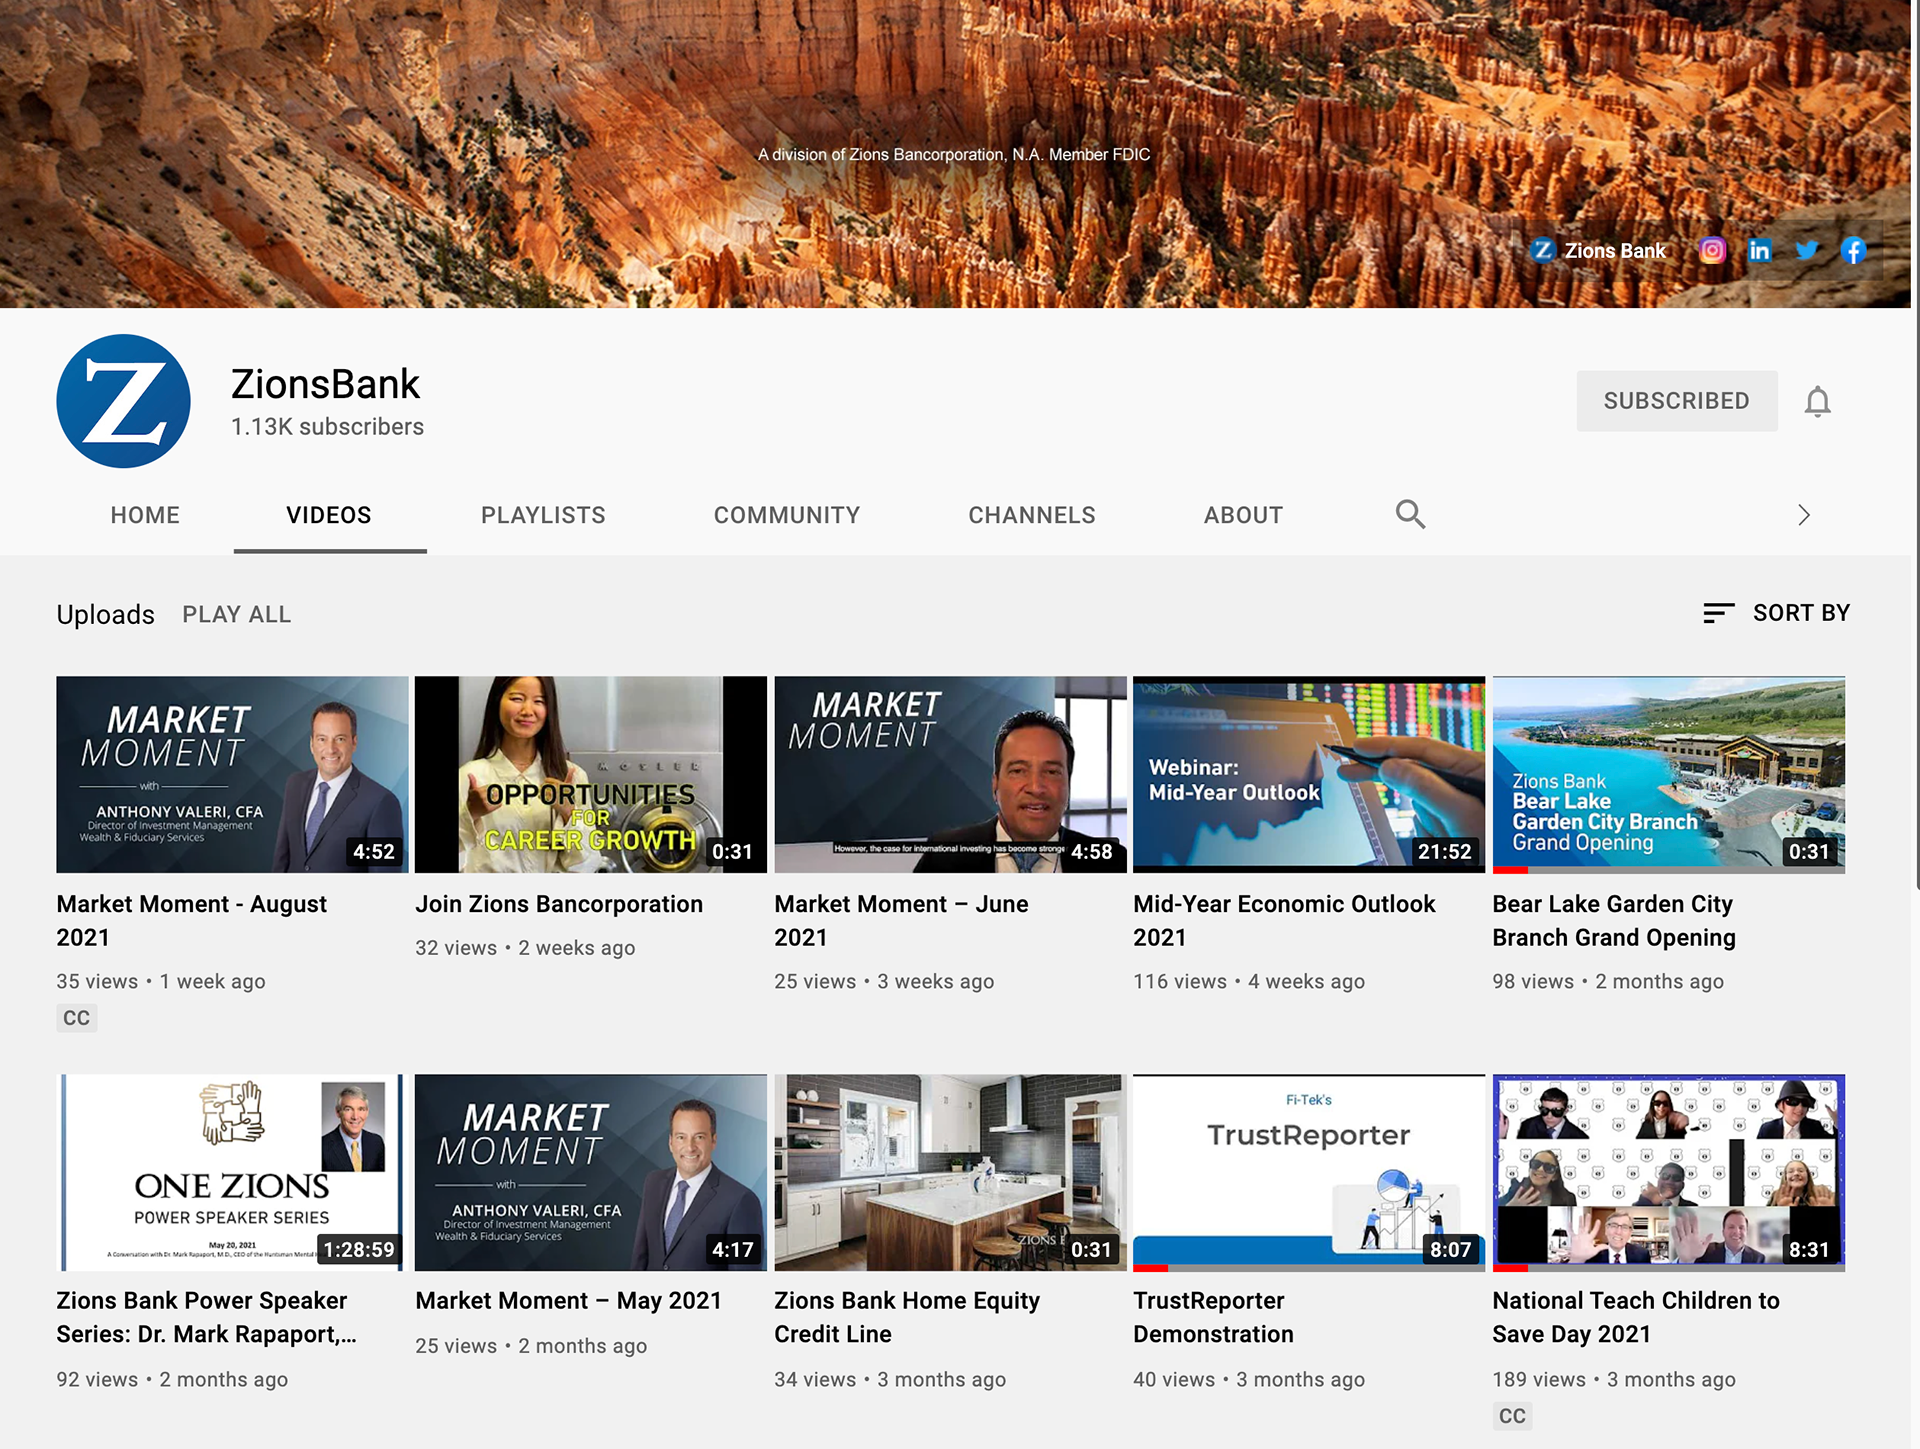Switch to the HOME tab
Screen dimensions: 1920x1449
click(145, 515)
